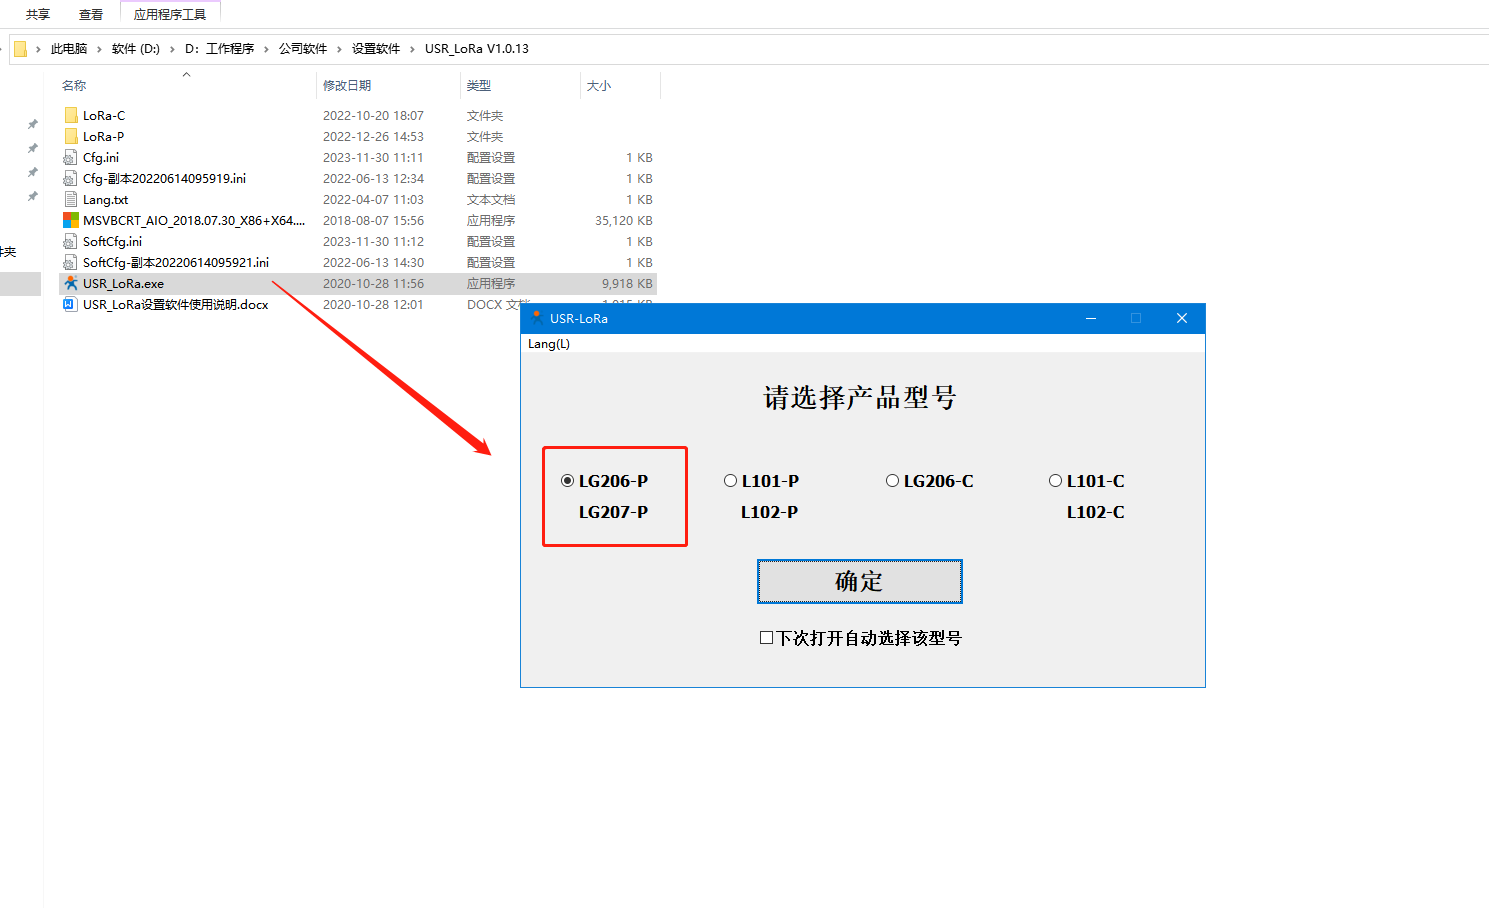Click the SoftCfg.ini file icon

point(70,241)
